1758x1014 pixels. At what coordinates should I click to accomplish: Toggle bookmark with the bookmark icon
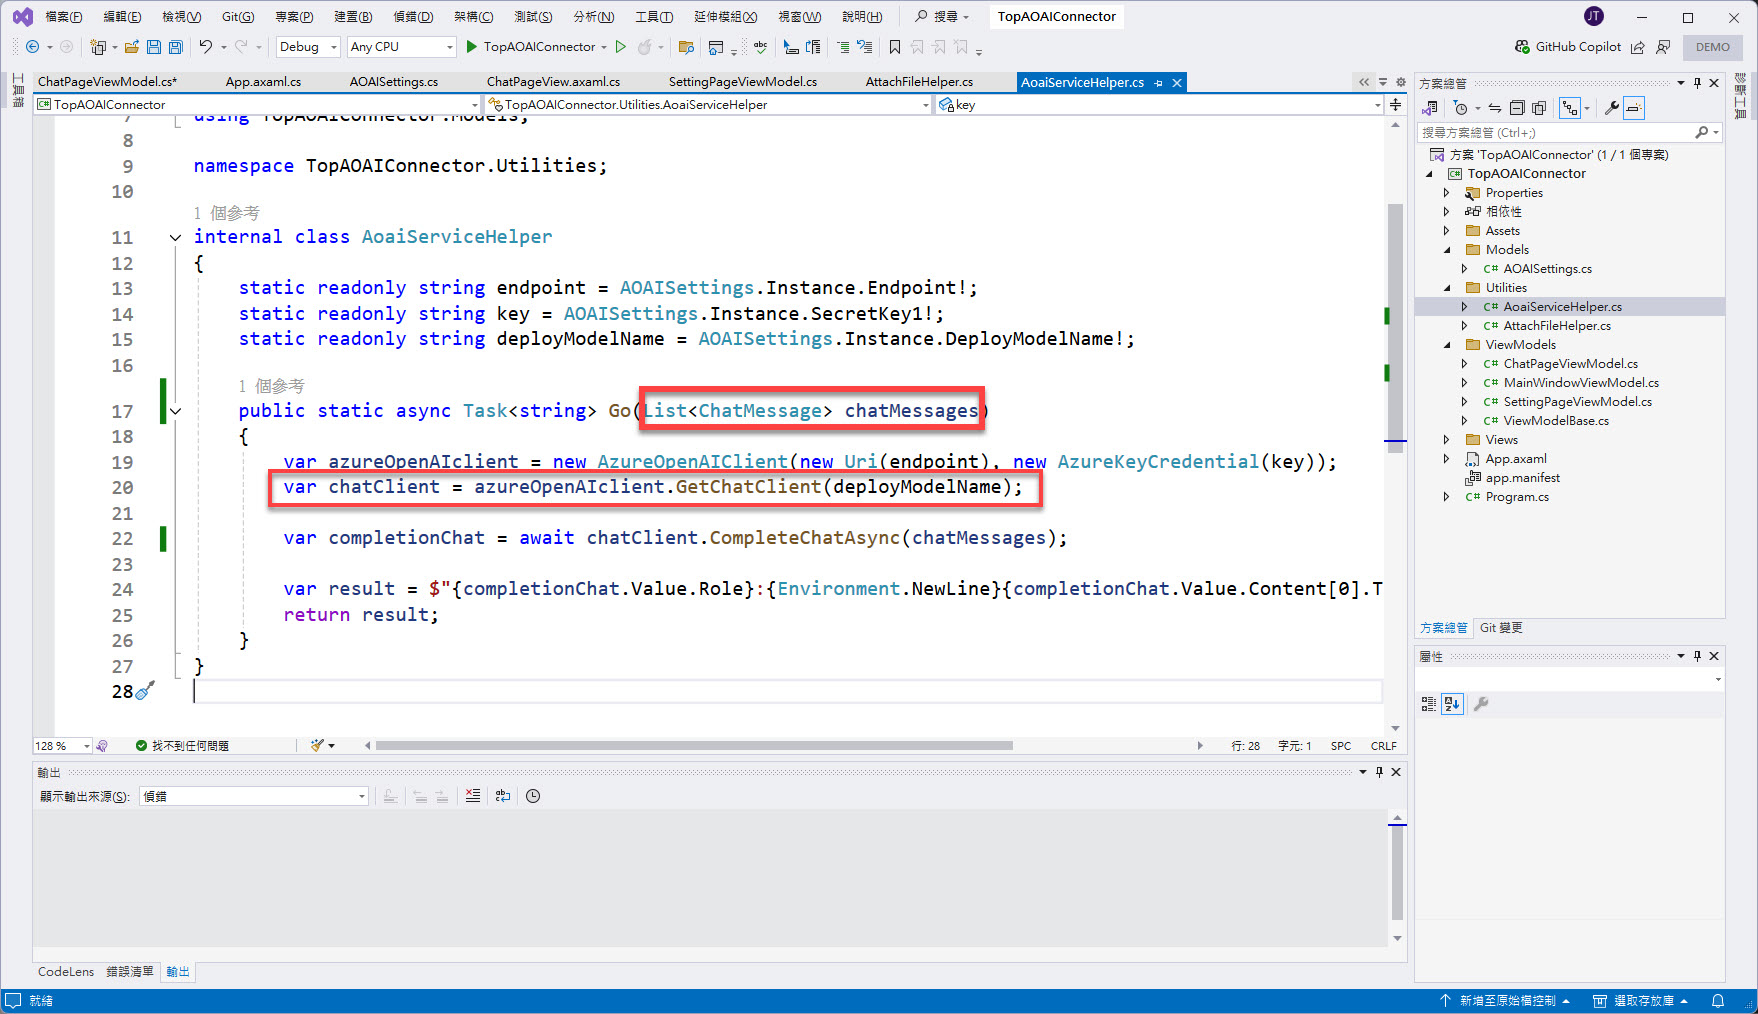click(x=895, y=47)
